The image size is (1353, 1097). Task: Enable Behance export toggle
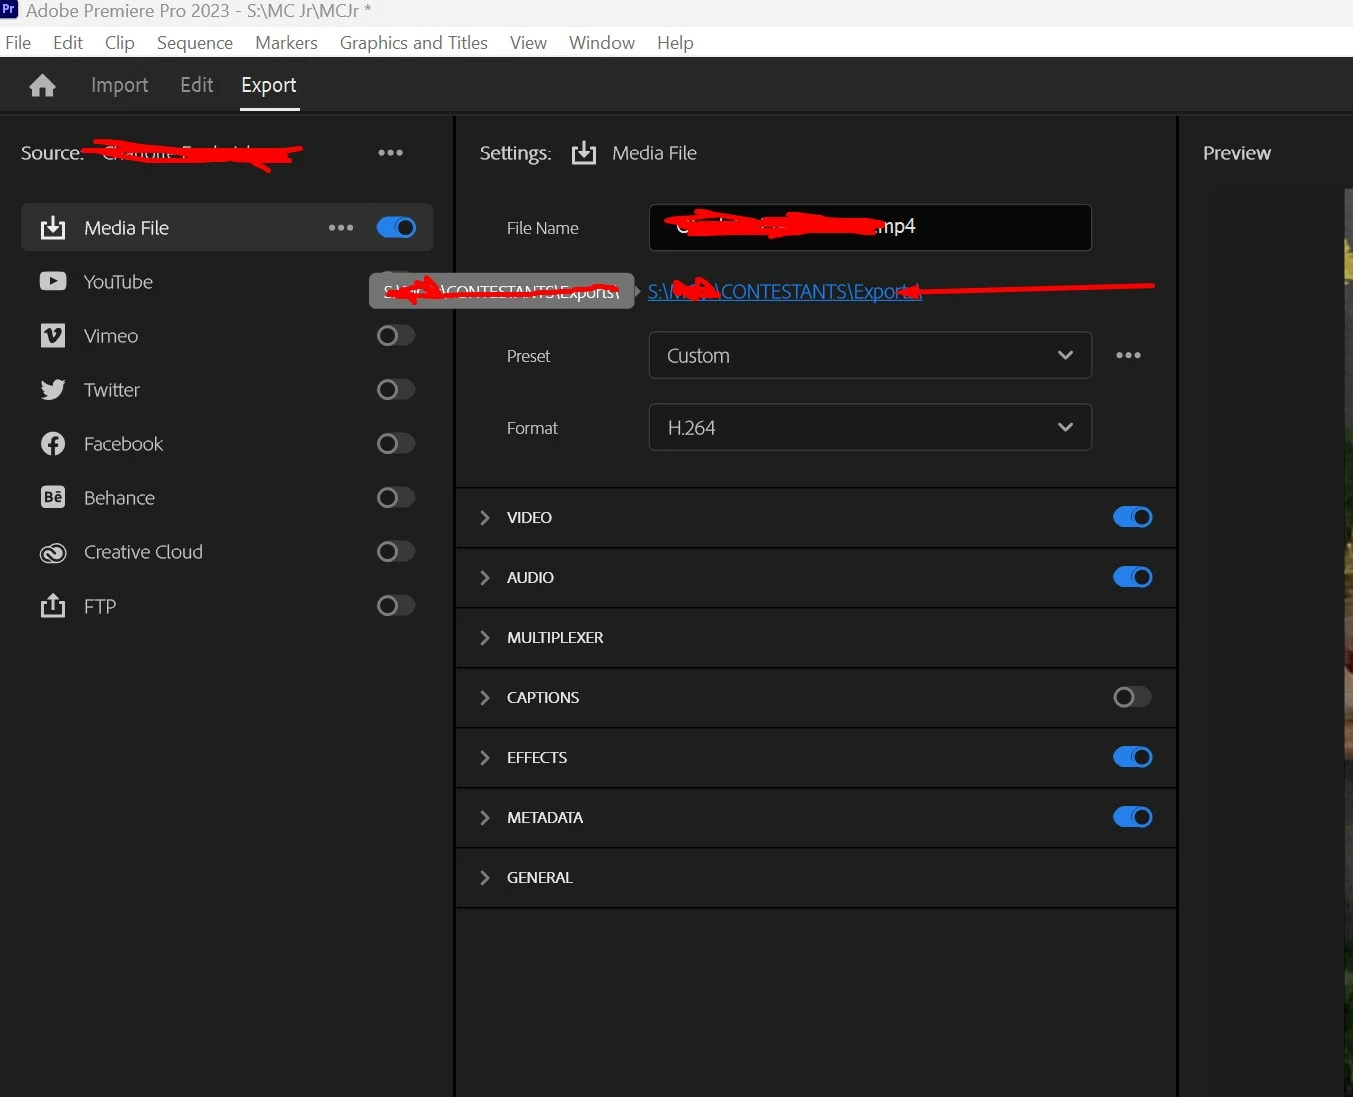coord(396,498)
